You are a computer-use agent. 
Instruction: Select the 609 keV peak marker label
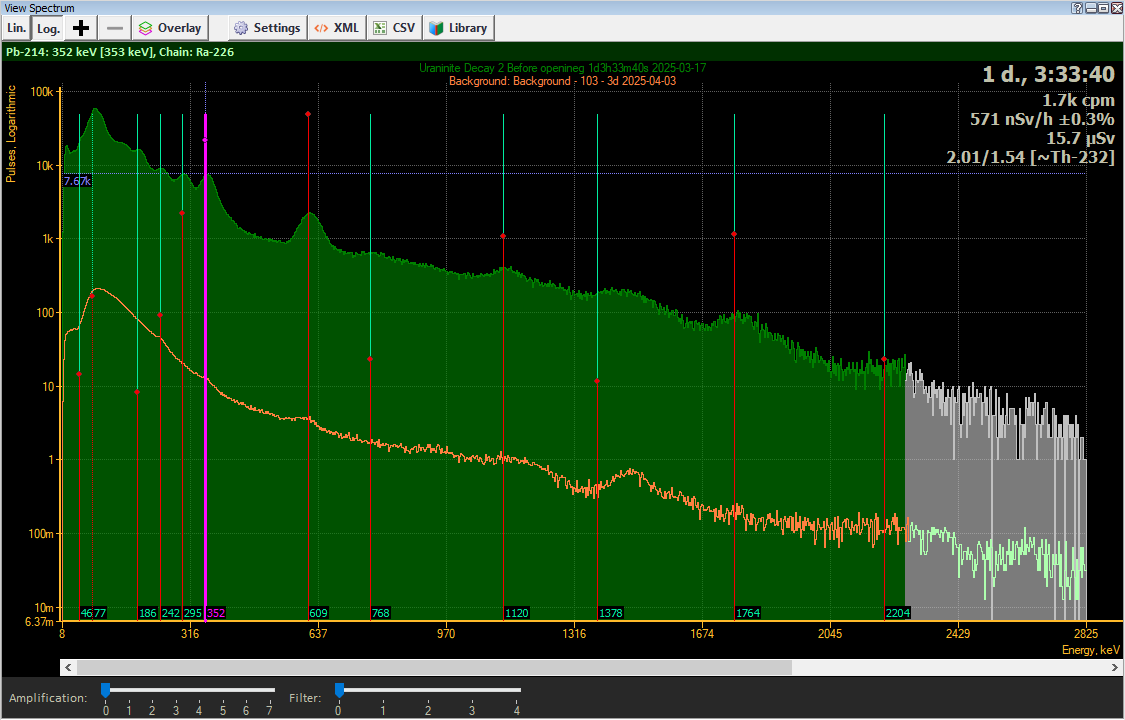click(319, 613)
